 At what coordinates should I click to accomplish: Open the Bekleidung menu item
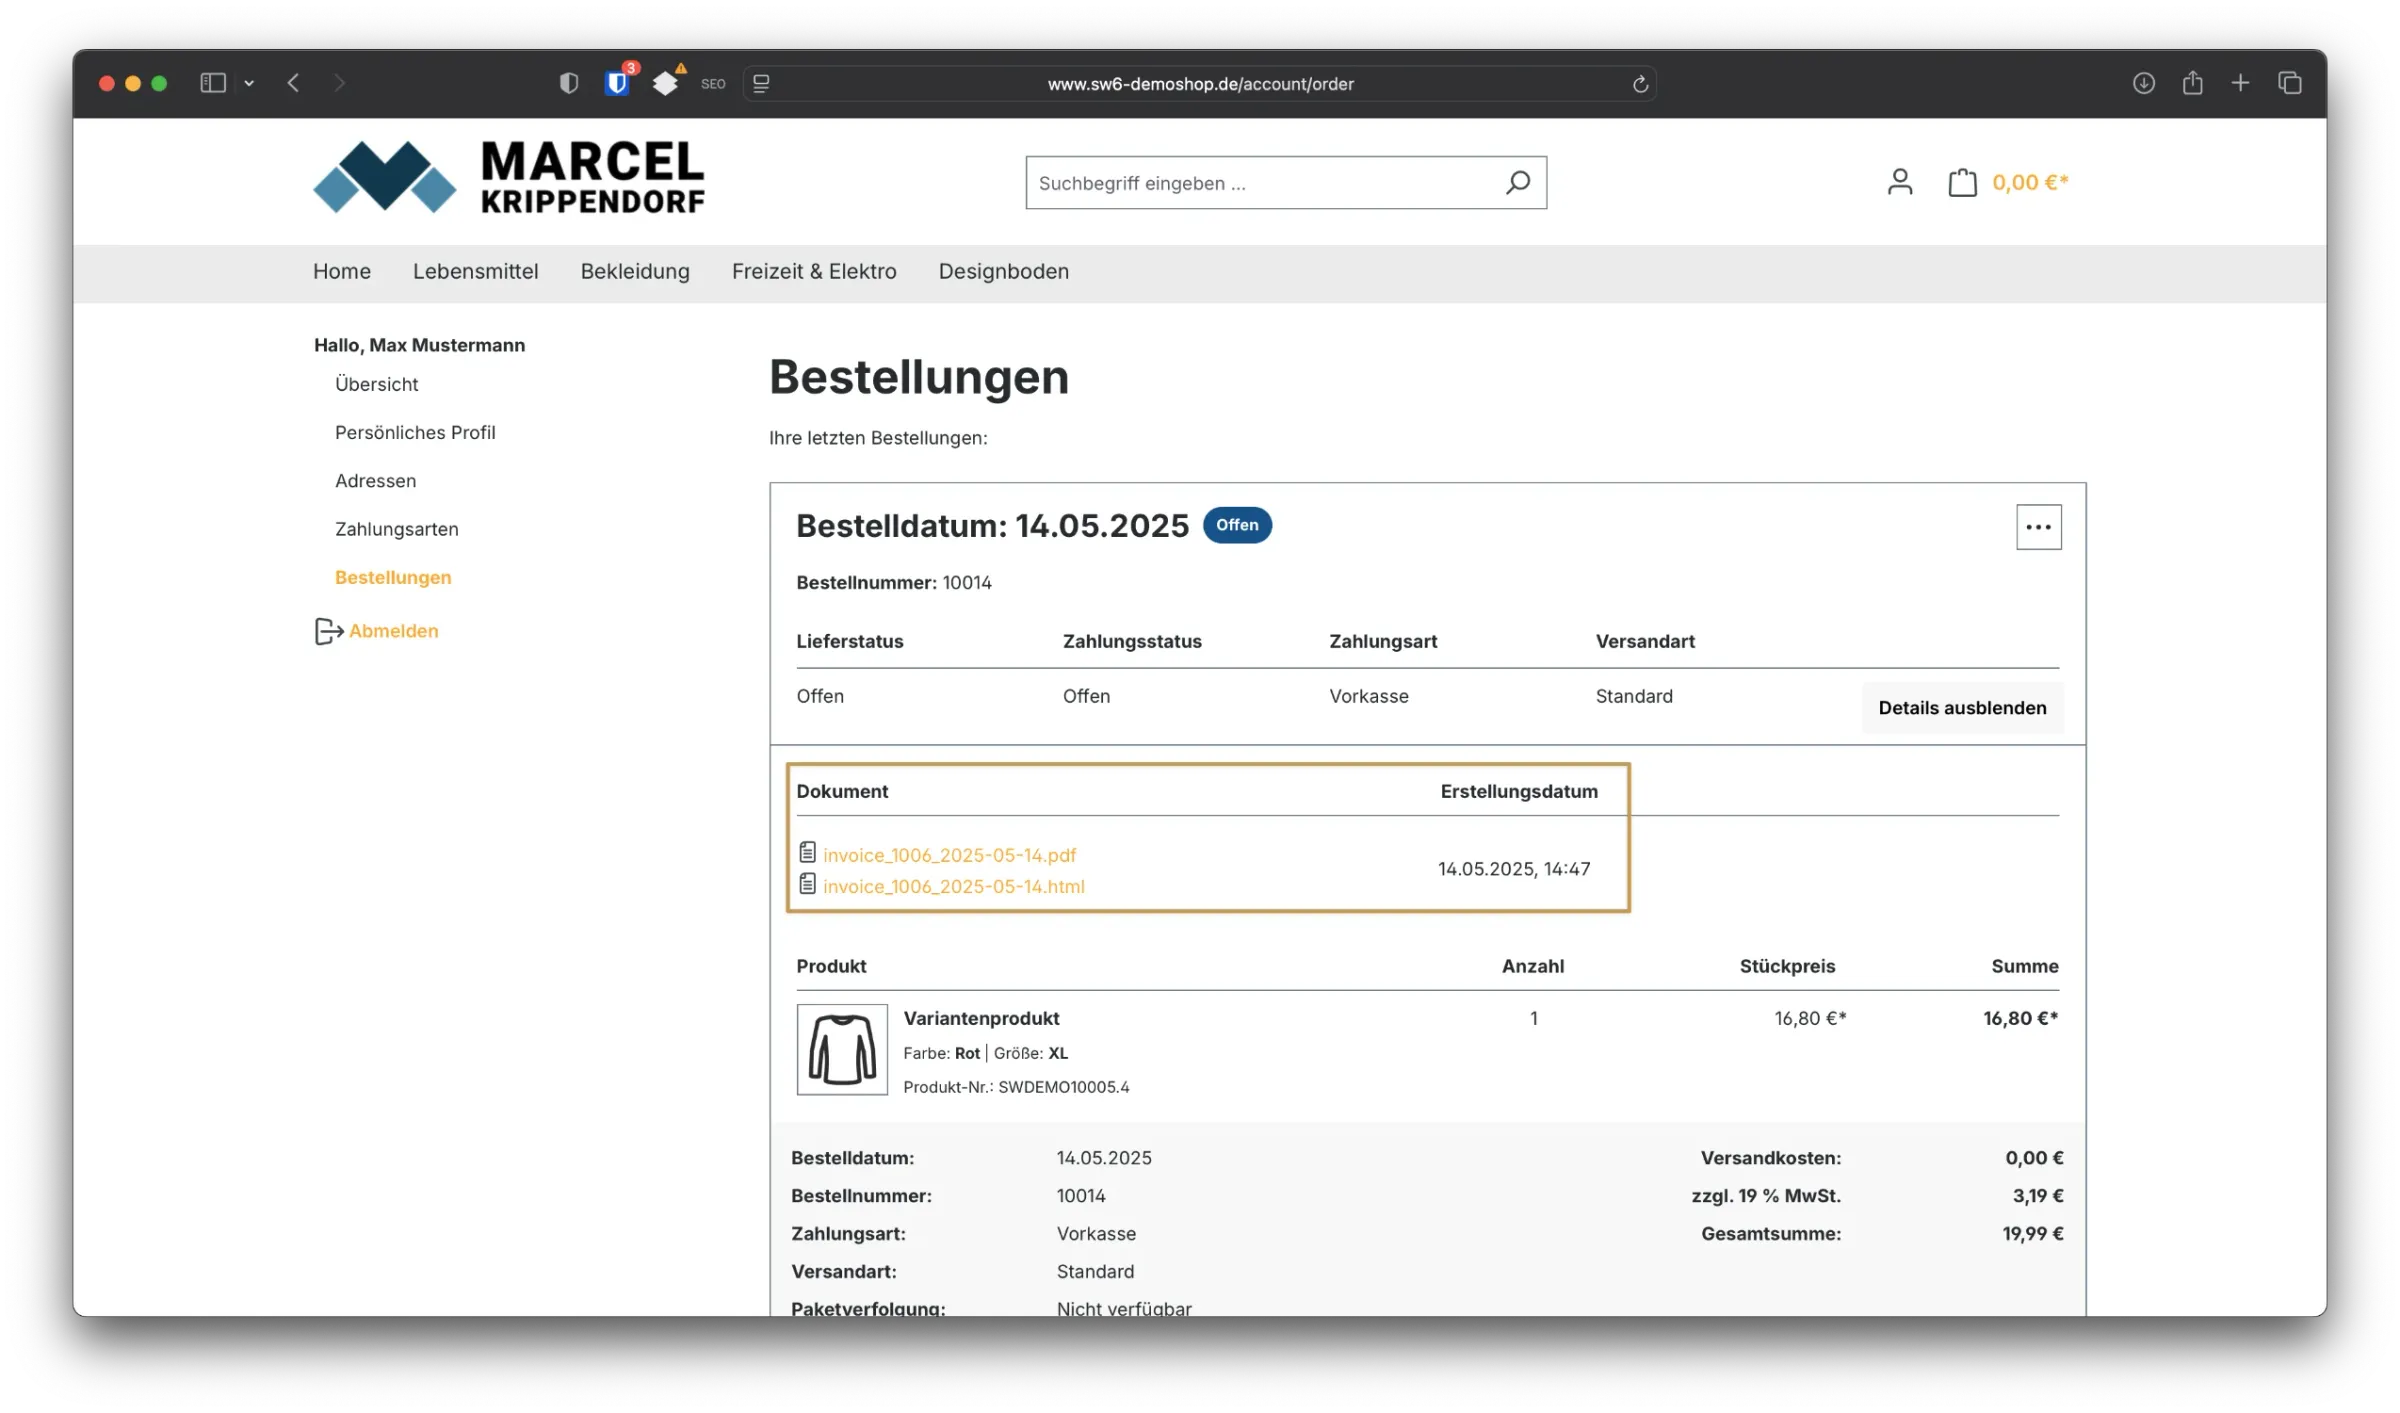[x=634, y=271]
